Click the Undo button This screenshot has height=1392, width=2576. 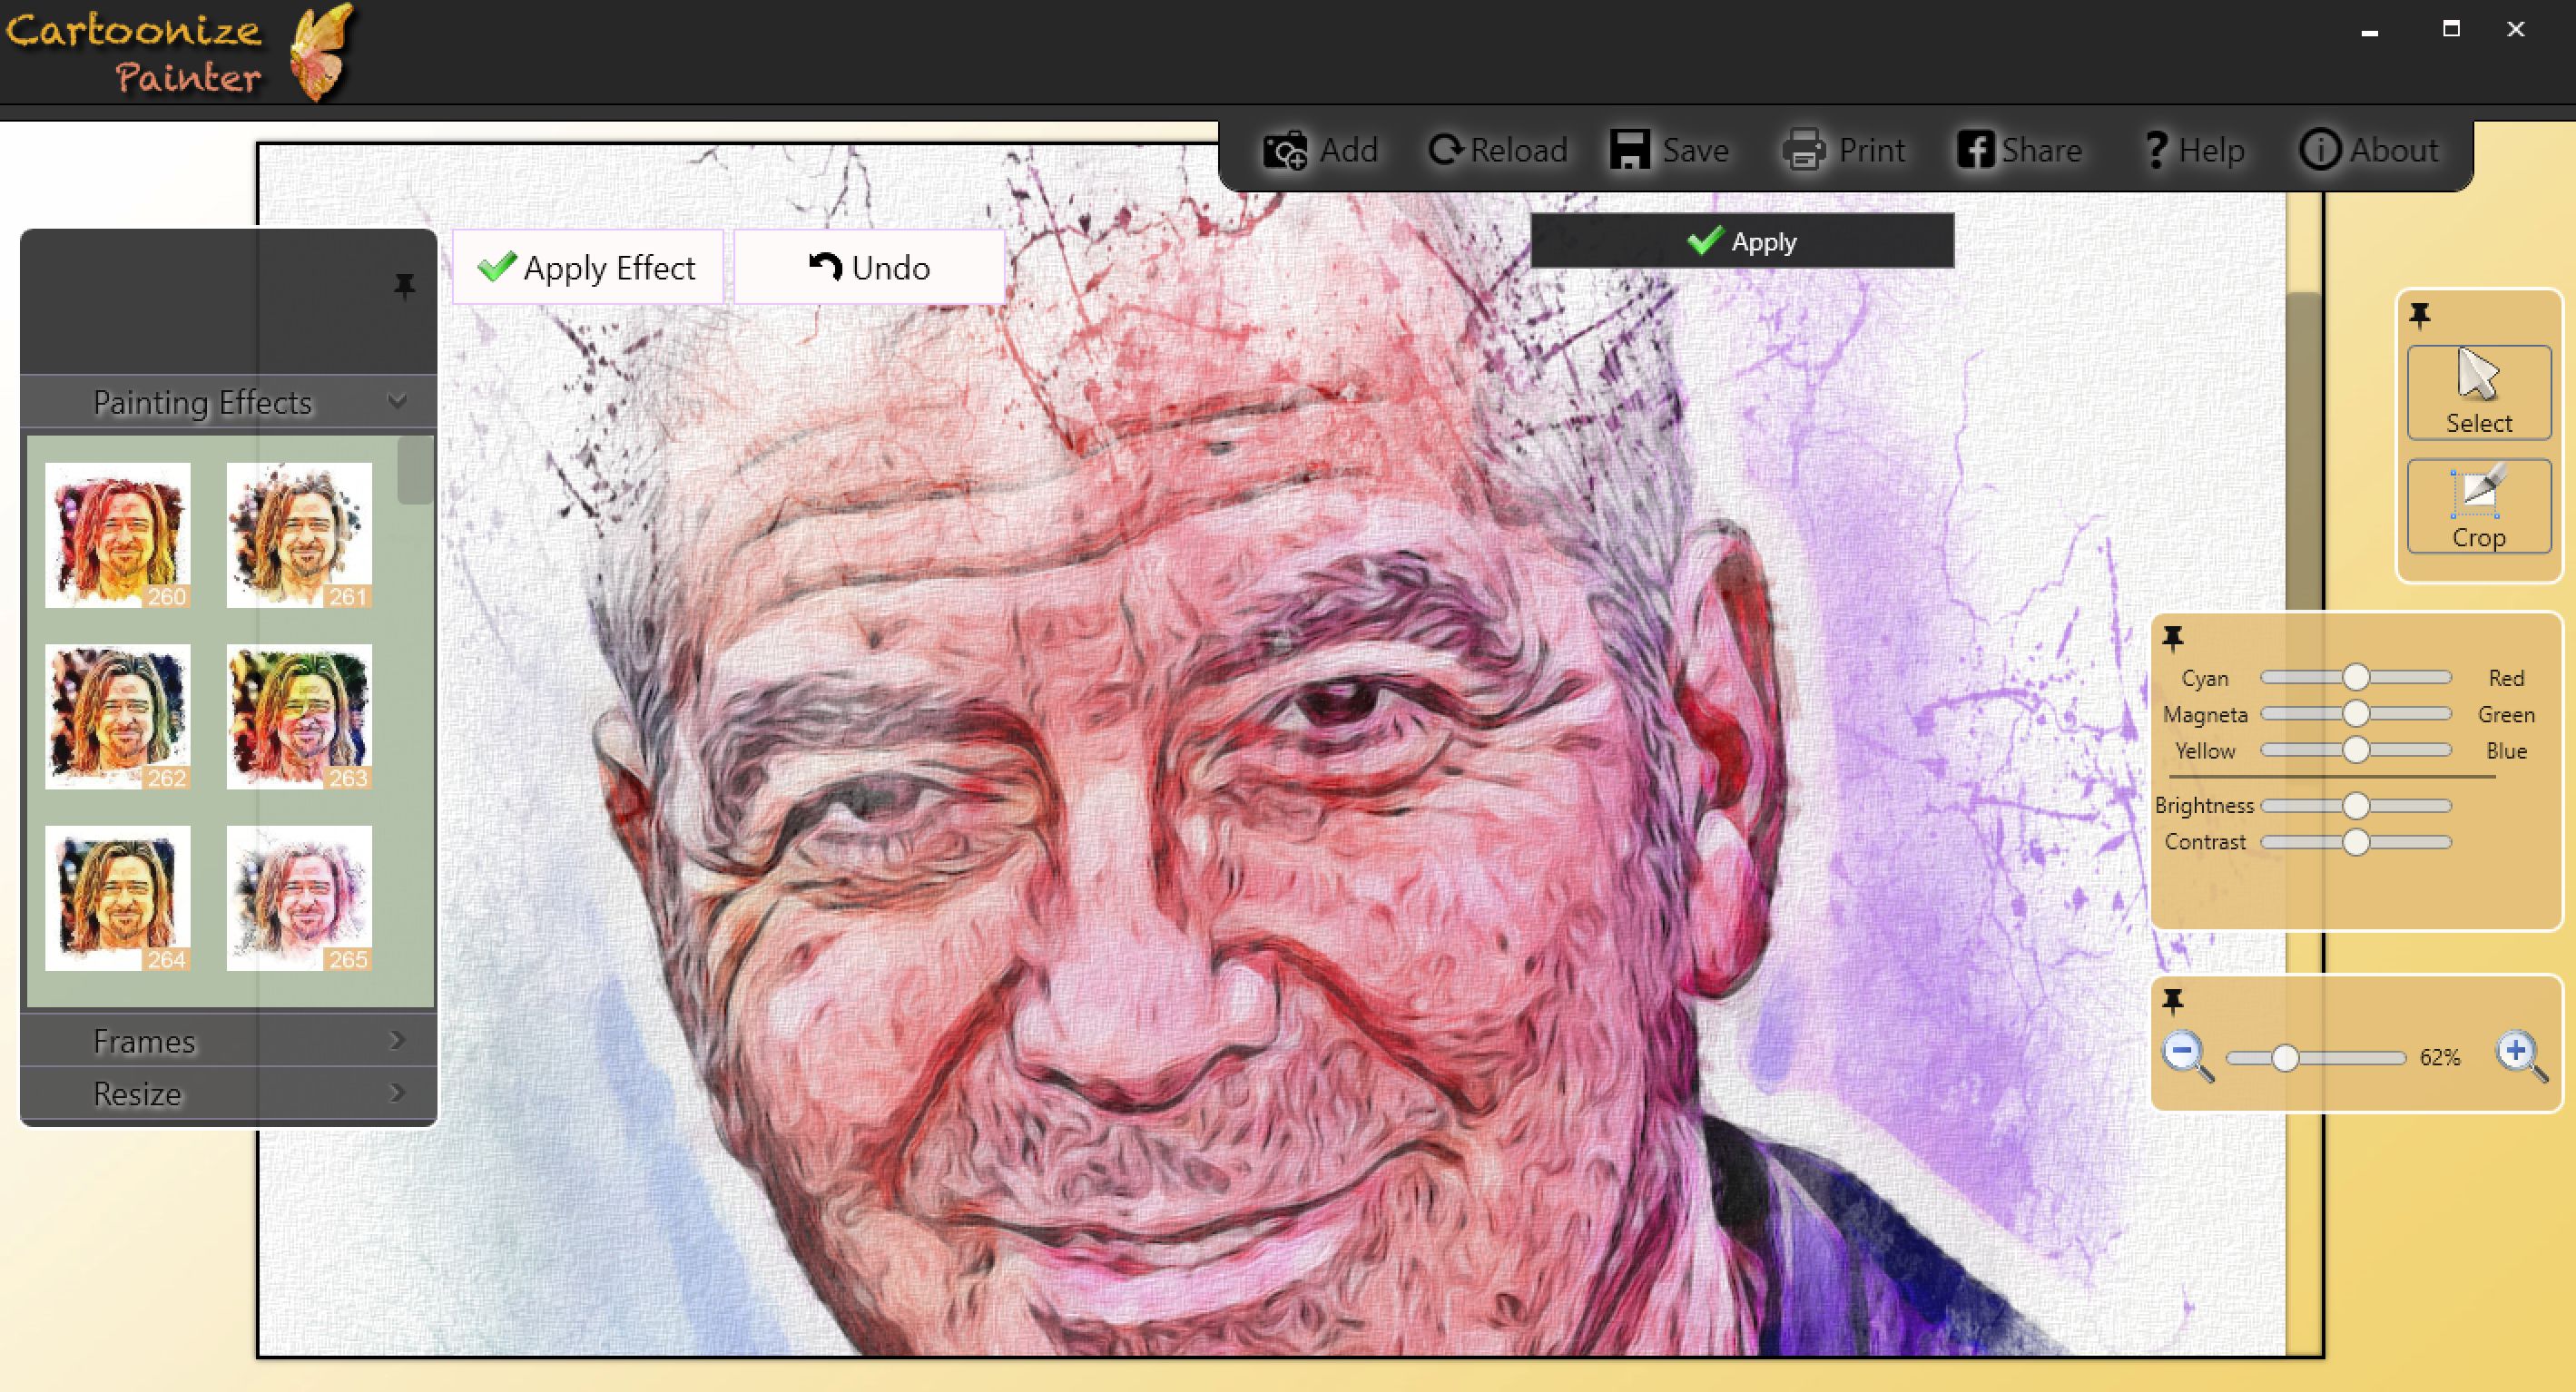pyautogui.click(x=869, y=268)
